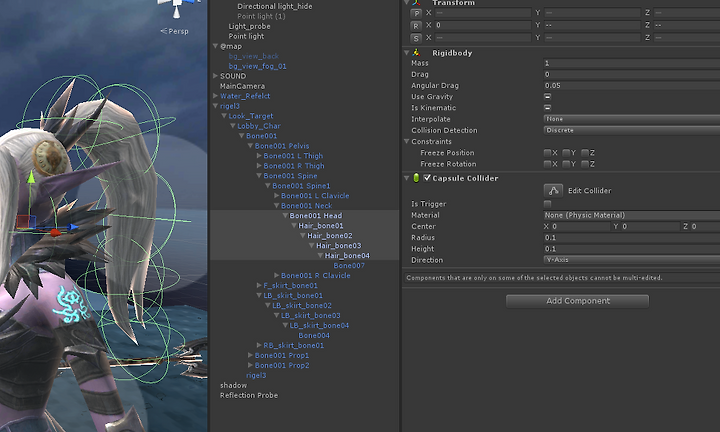720x432 pixels.
Task: Click the R rotation reset button
Action: pyautogui.click(x=416, y=26)
